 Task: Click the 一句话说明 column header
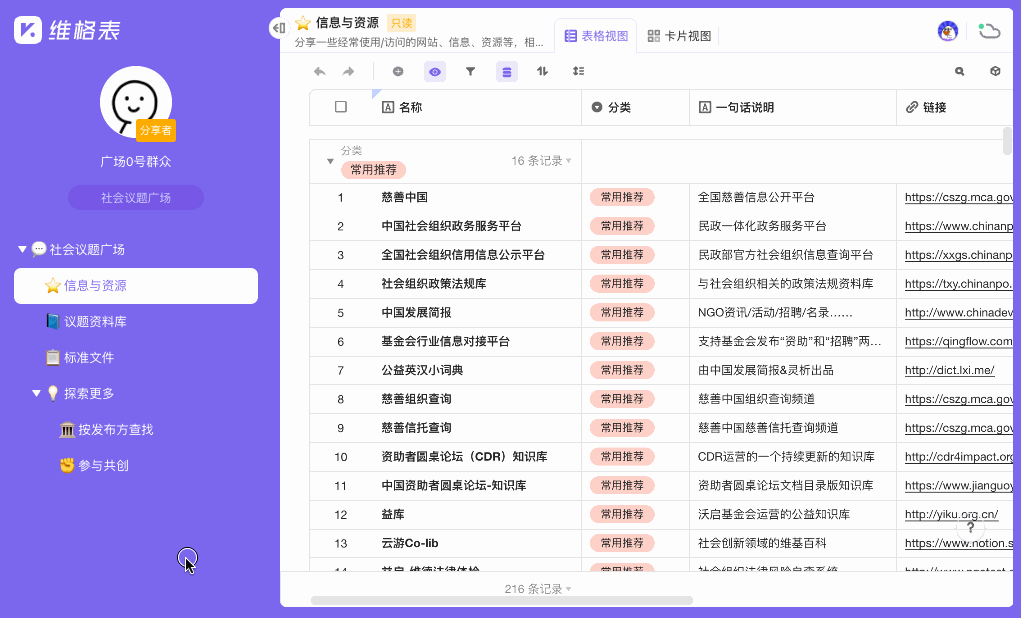[793, 107]
